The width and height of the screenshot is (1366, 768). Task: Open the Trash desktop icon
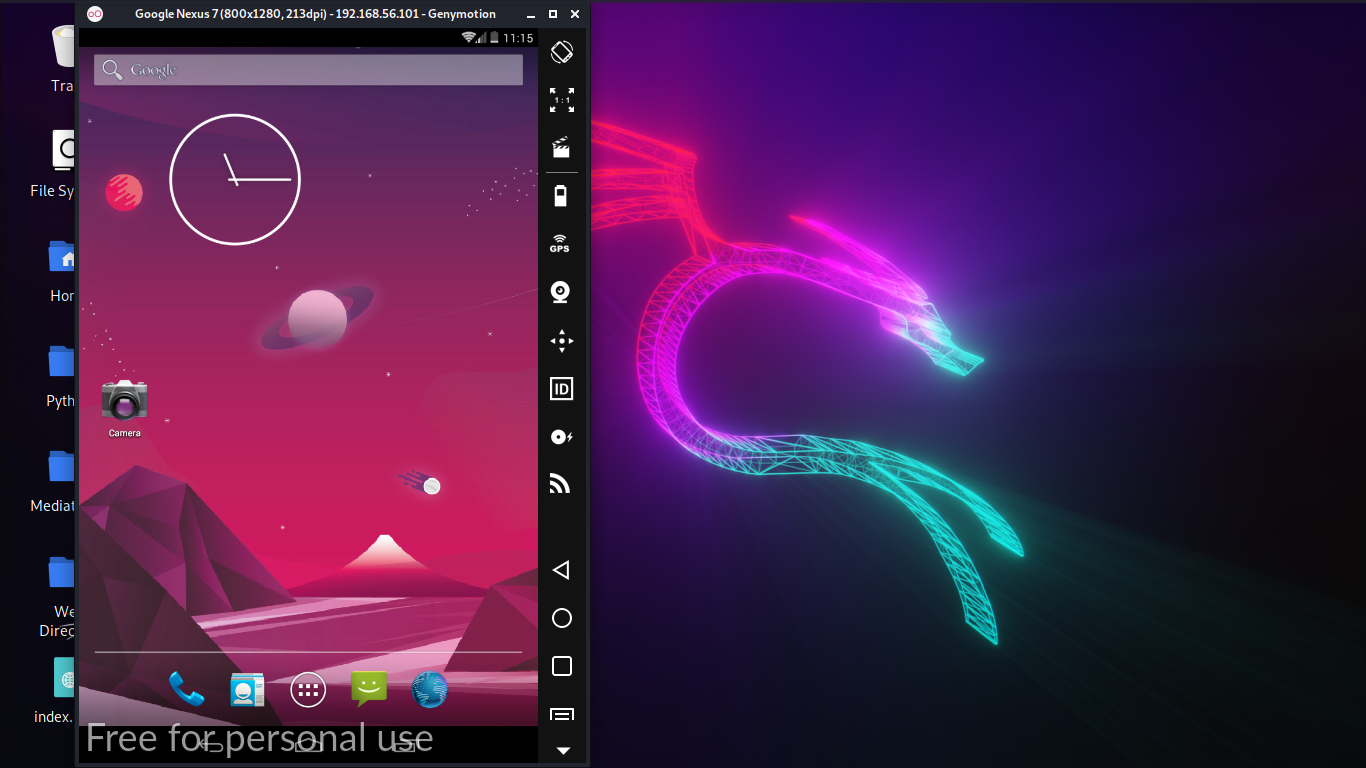click(x=63, y=58)
